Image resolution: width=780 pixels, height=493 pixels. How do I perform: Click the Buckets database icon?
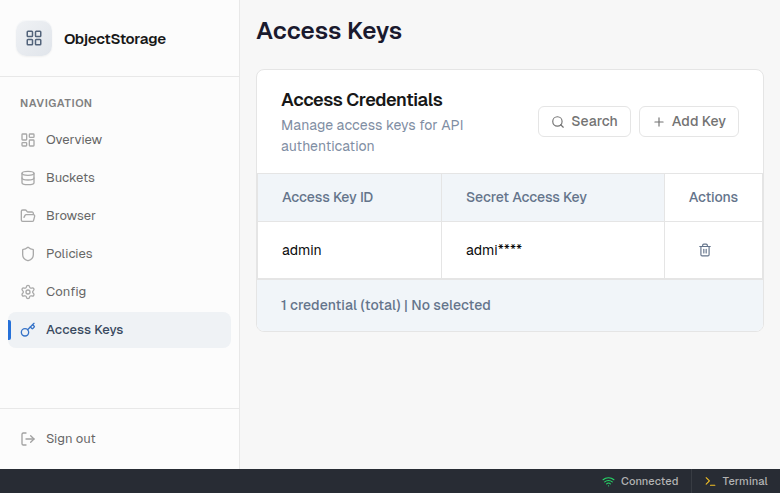(28, 178)
